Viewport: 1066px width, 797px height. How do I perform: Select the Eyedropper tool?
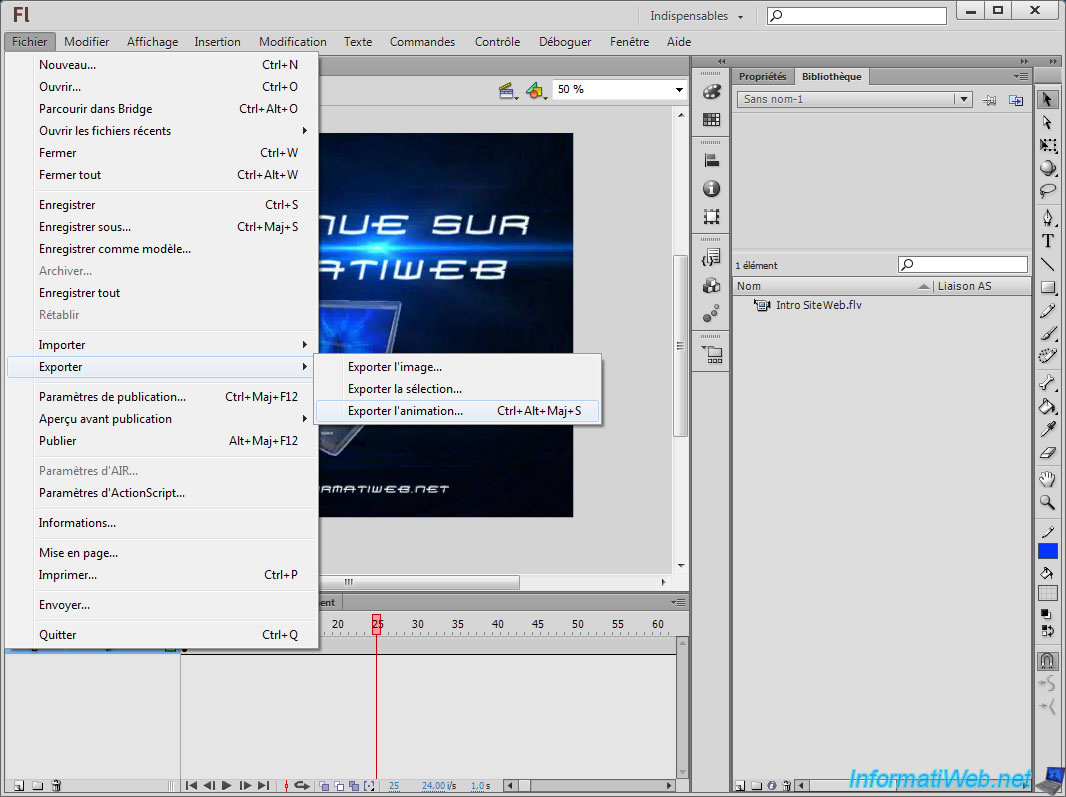point(1048,429)
